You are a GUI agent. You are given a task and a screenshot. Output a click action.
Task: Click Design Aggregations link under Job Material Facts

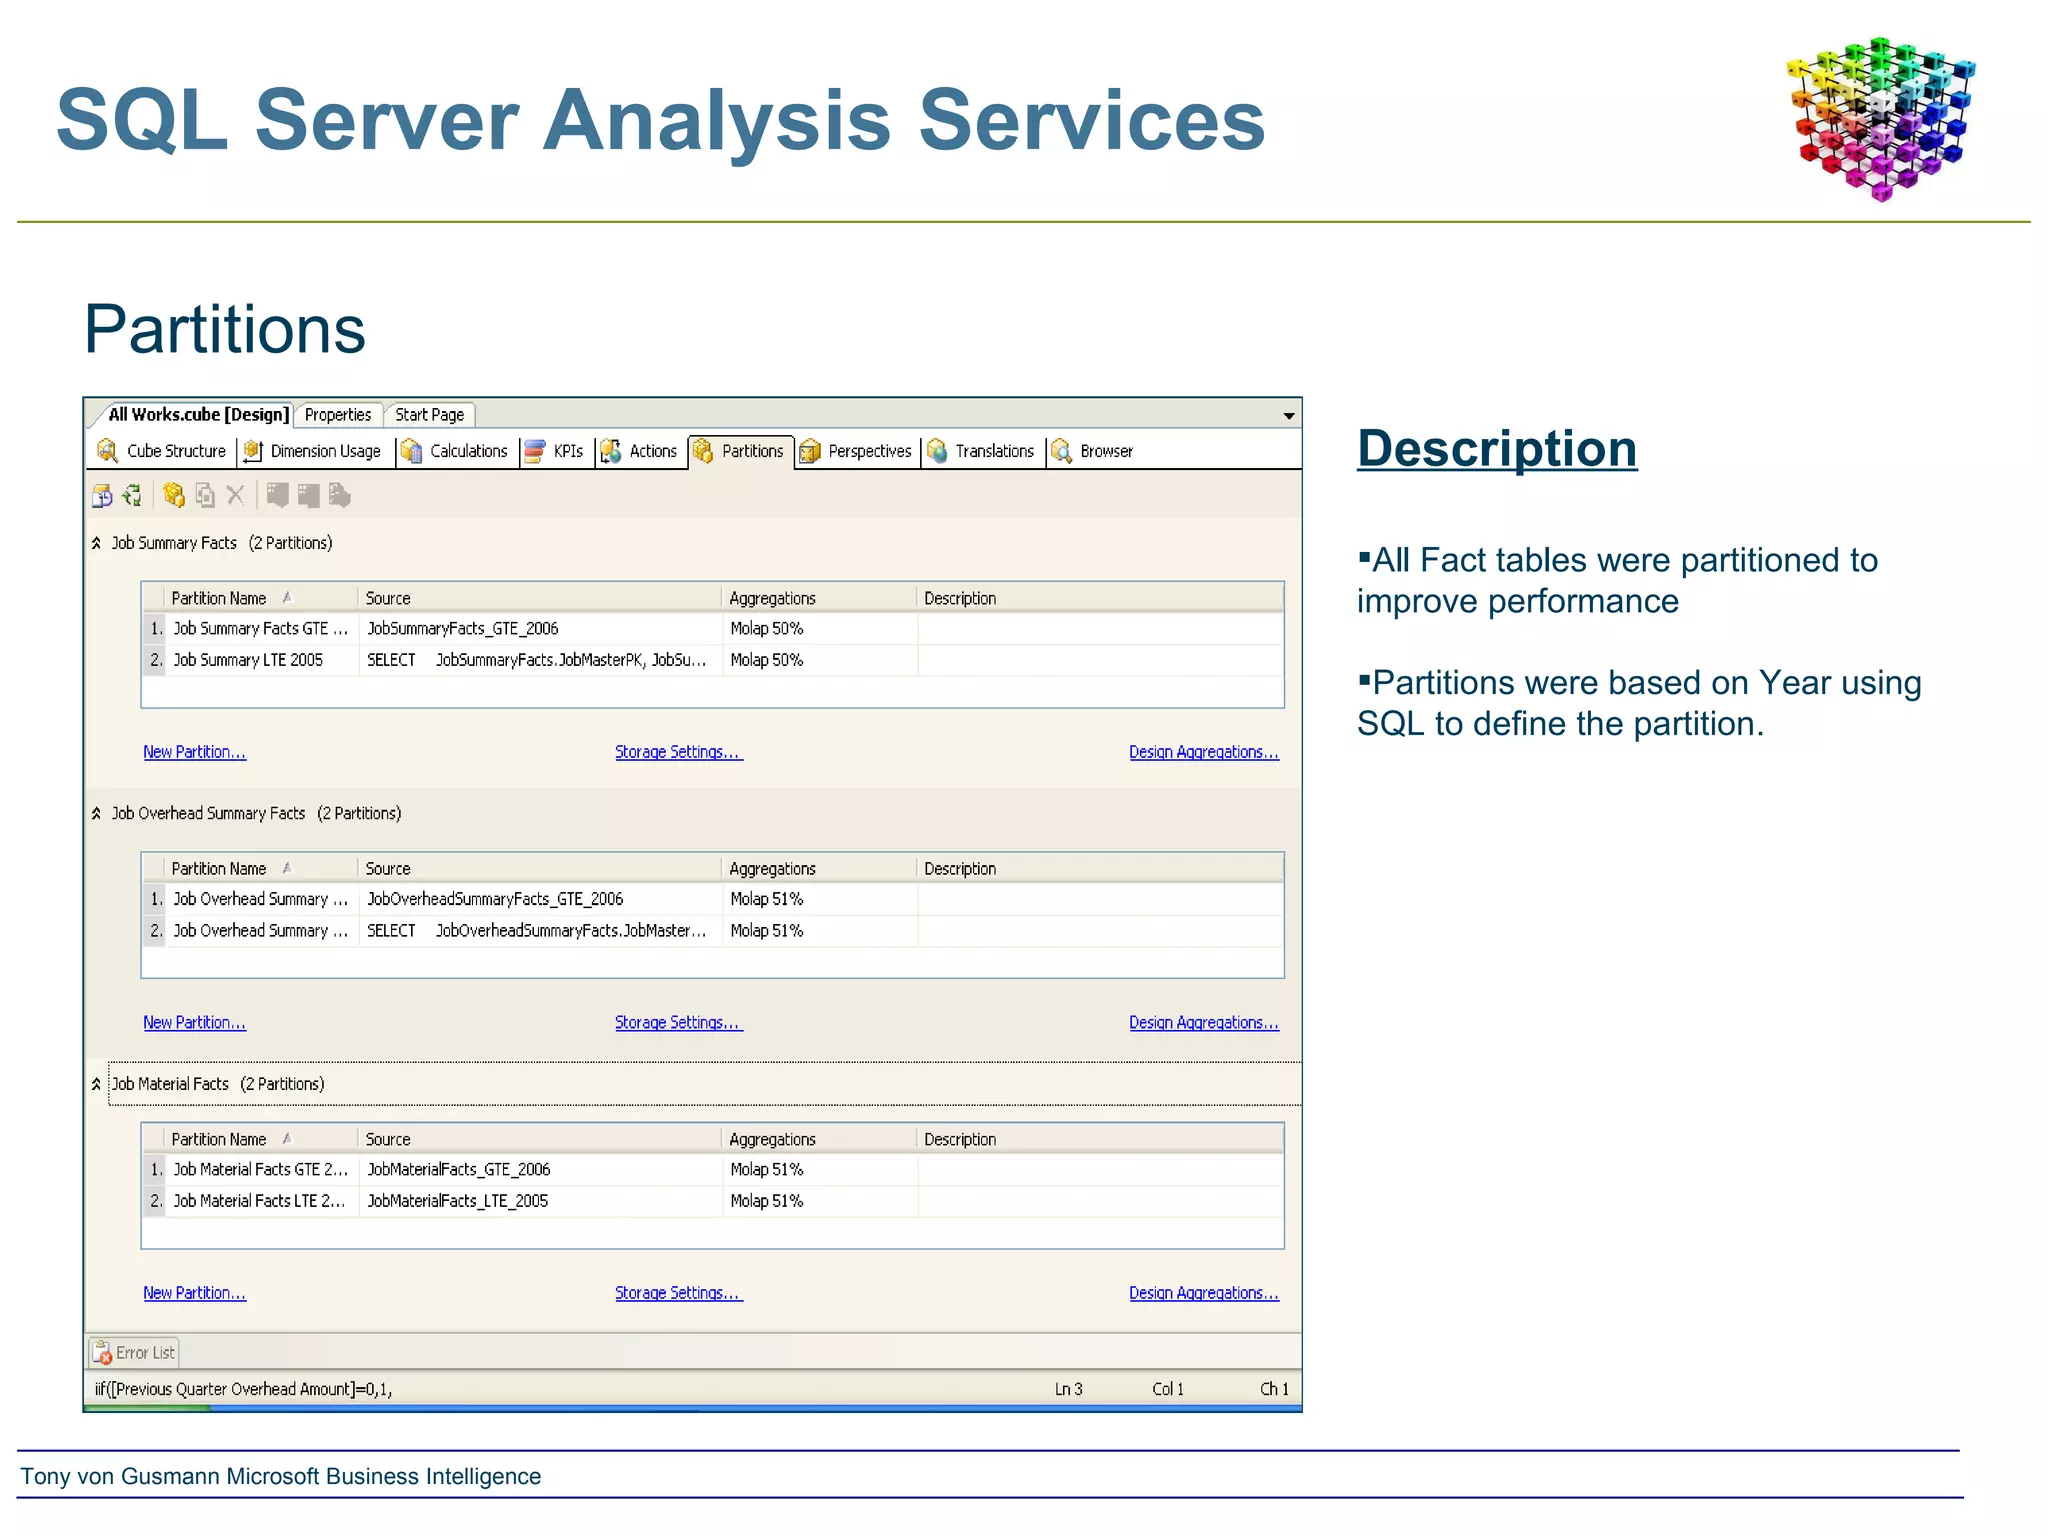(1204, 1293)
